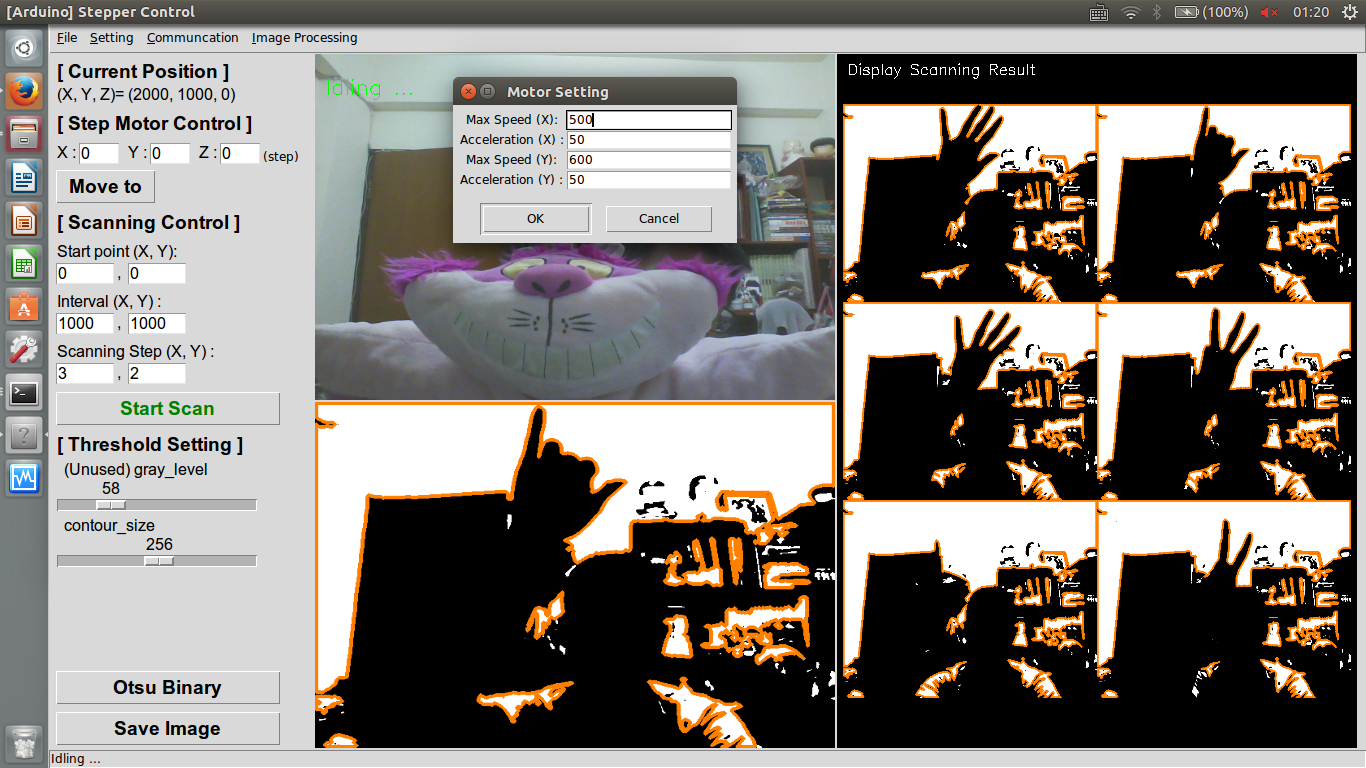Click the Acceleration (Y) field

tap(649, 180)
